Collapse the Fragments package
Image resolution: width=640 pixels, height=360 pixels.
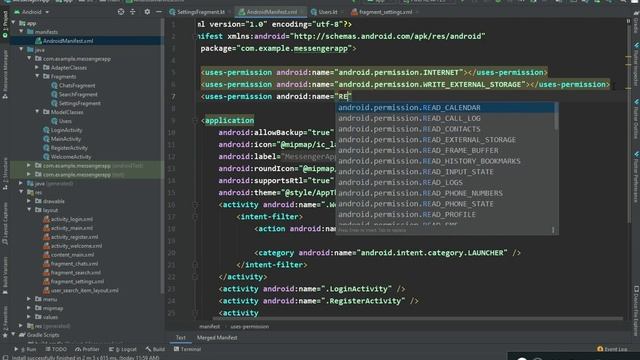tap(37, 76)
